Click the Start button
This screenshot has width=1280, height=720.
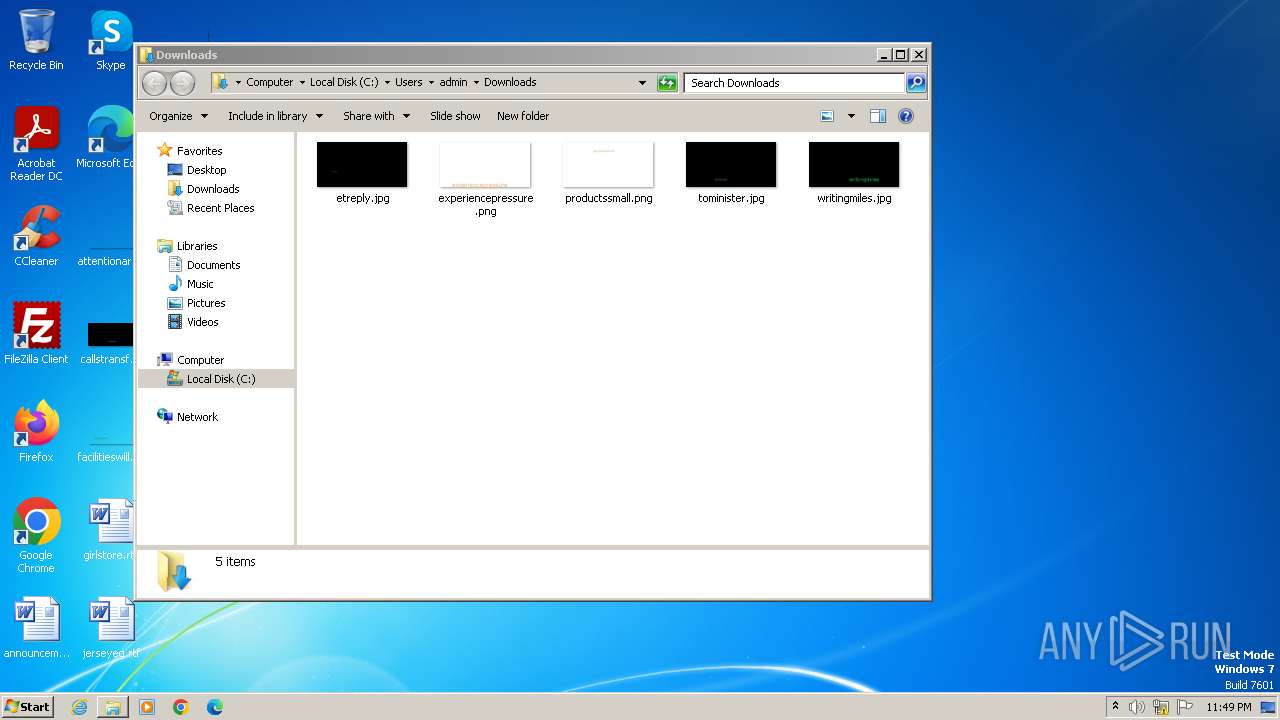pos(28,707)
